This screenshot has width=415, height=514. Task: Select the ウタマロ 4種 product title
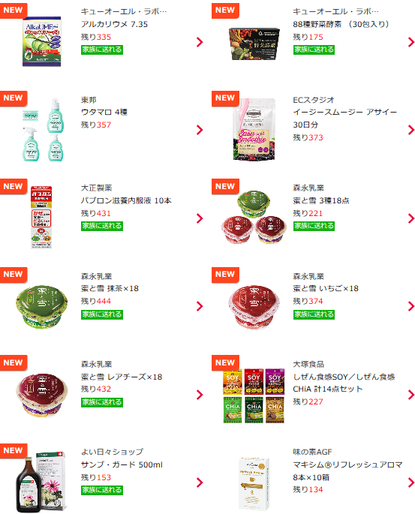click(104, 112)
